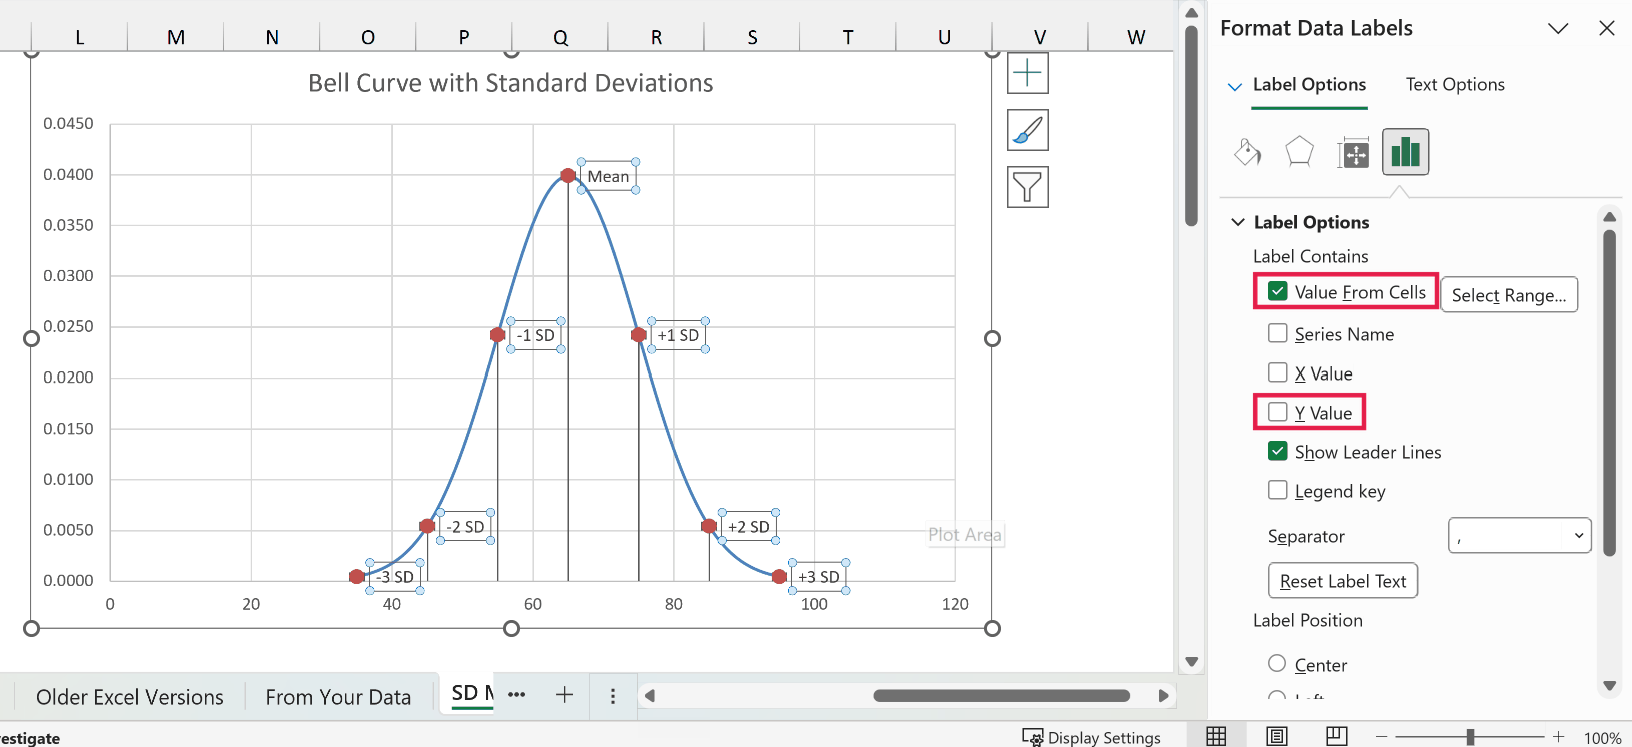Enable the X Value checkbox
Viewport: 1632px width, 747px height.
tap(1277, 373)
